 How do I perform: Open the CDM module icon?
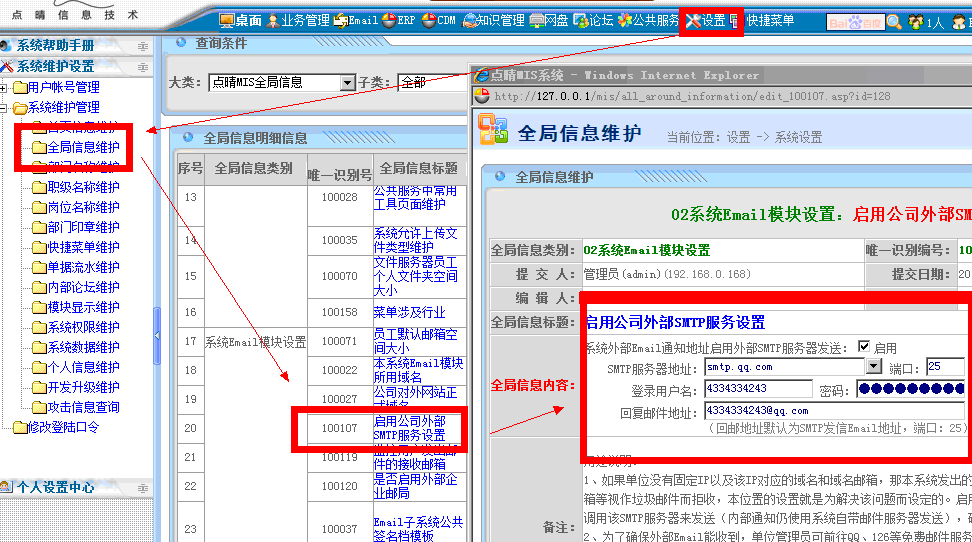tap(439, 21)
